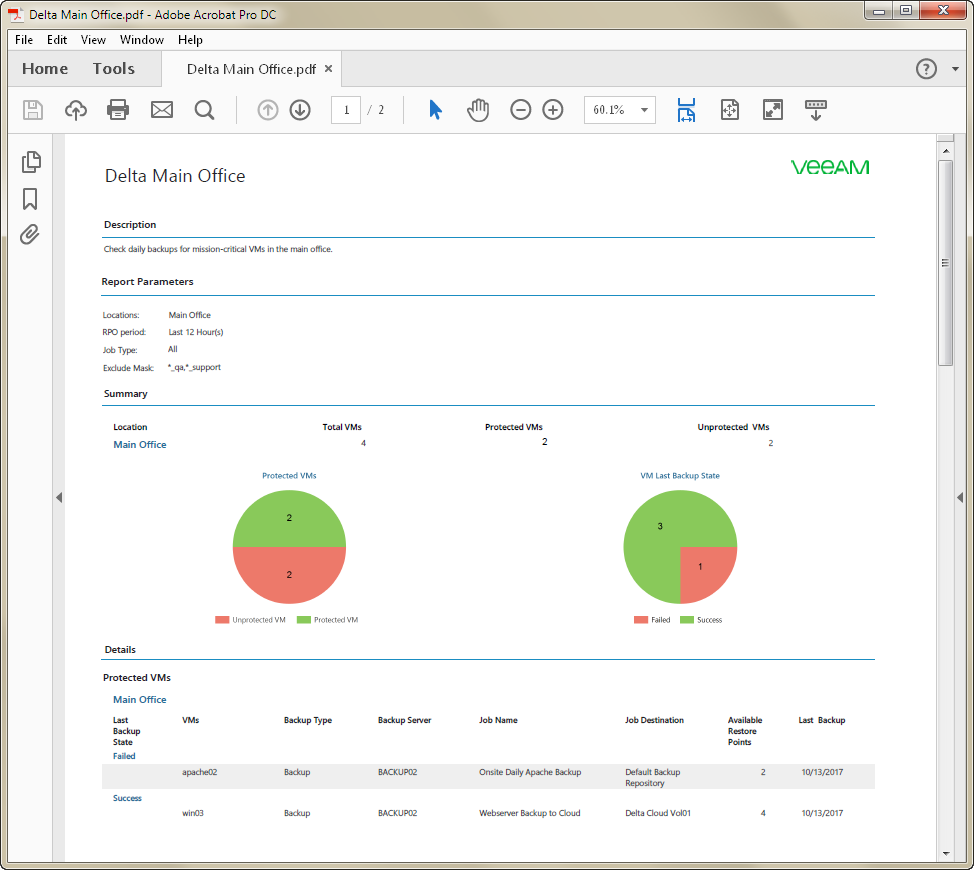Viewport: 974px width, 870px height.
Task: Click Default Backup Repository destination
Action: pyautogui.click(x=652, y=777)
